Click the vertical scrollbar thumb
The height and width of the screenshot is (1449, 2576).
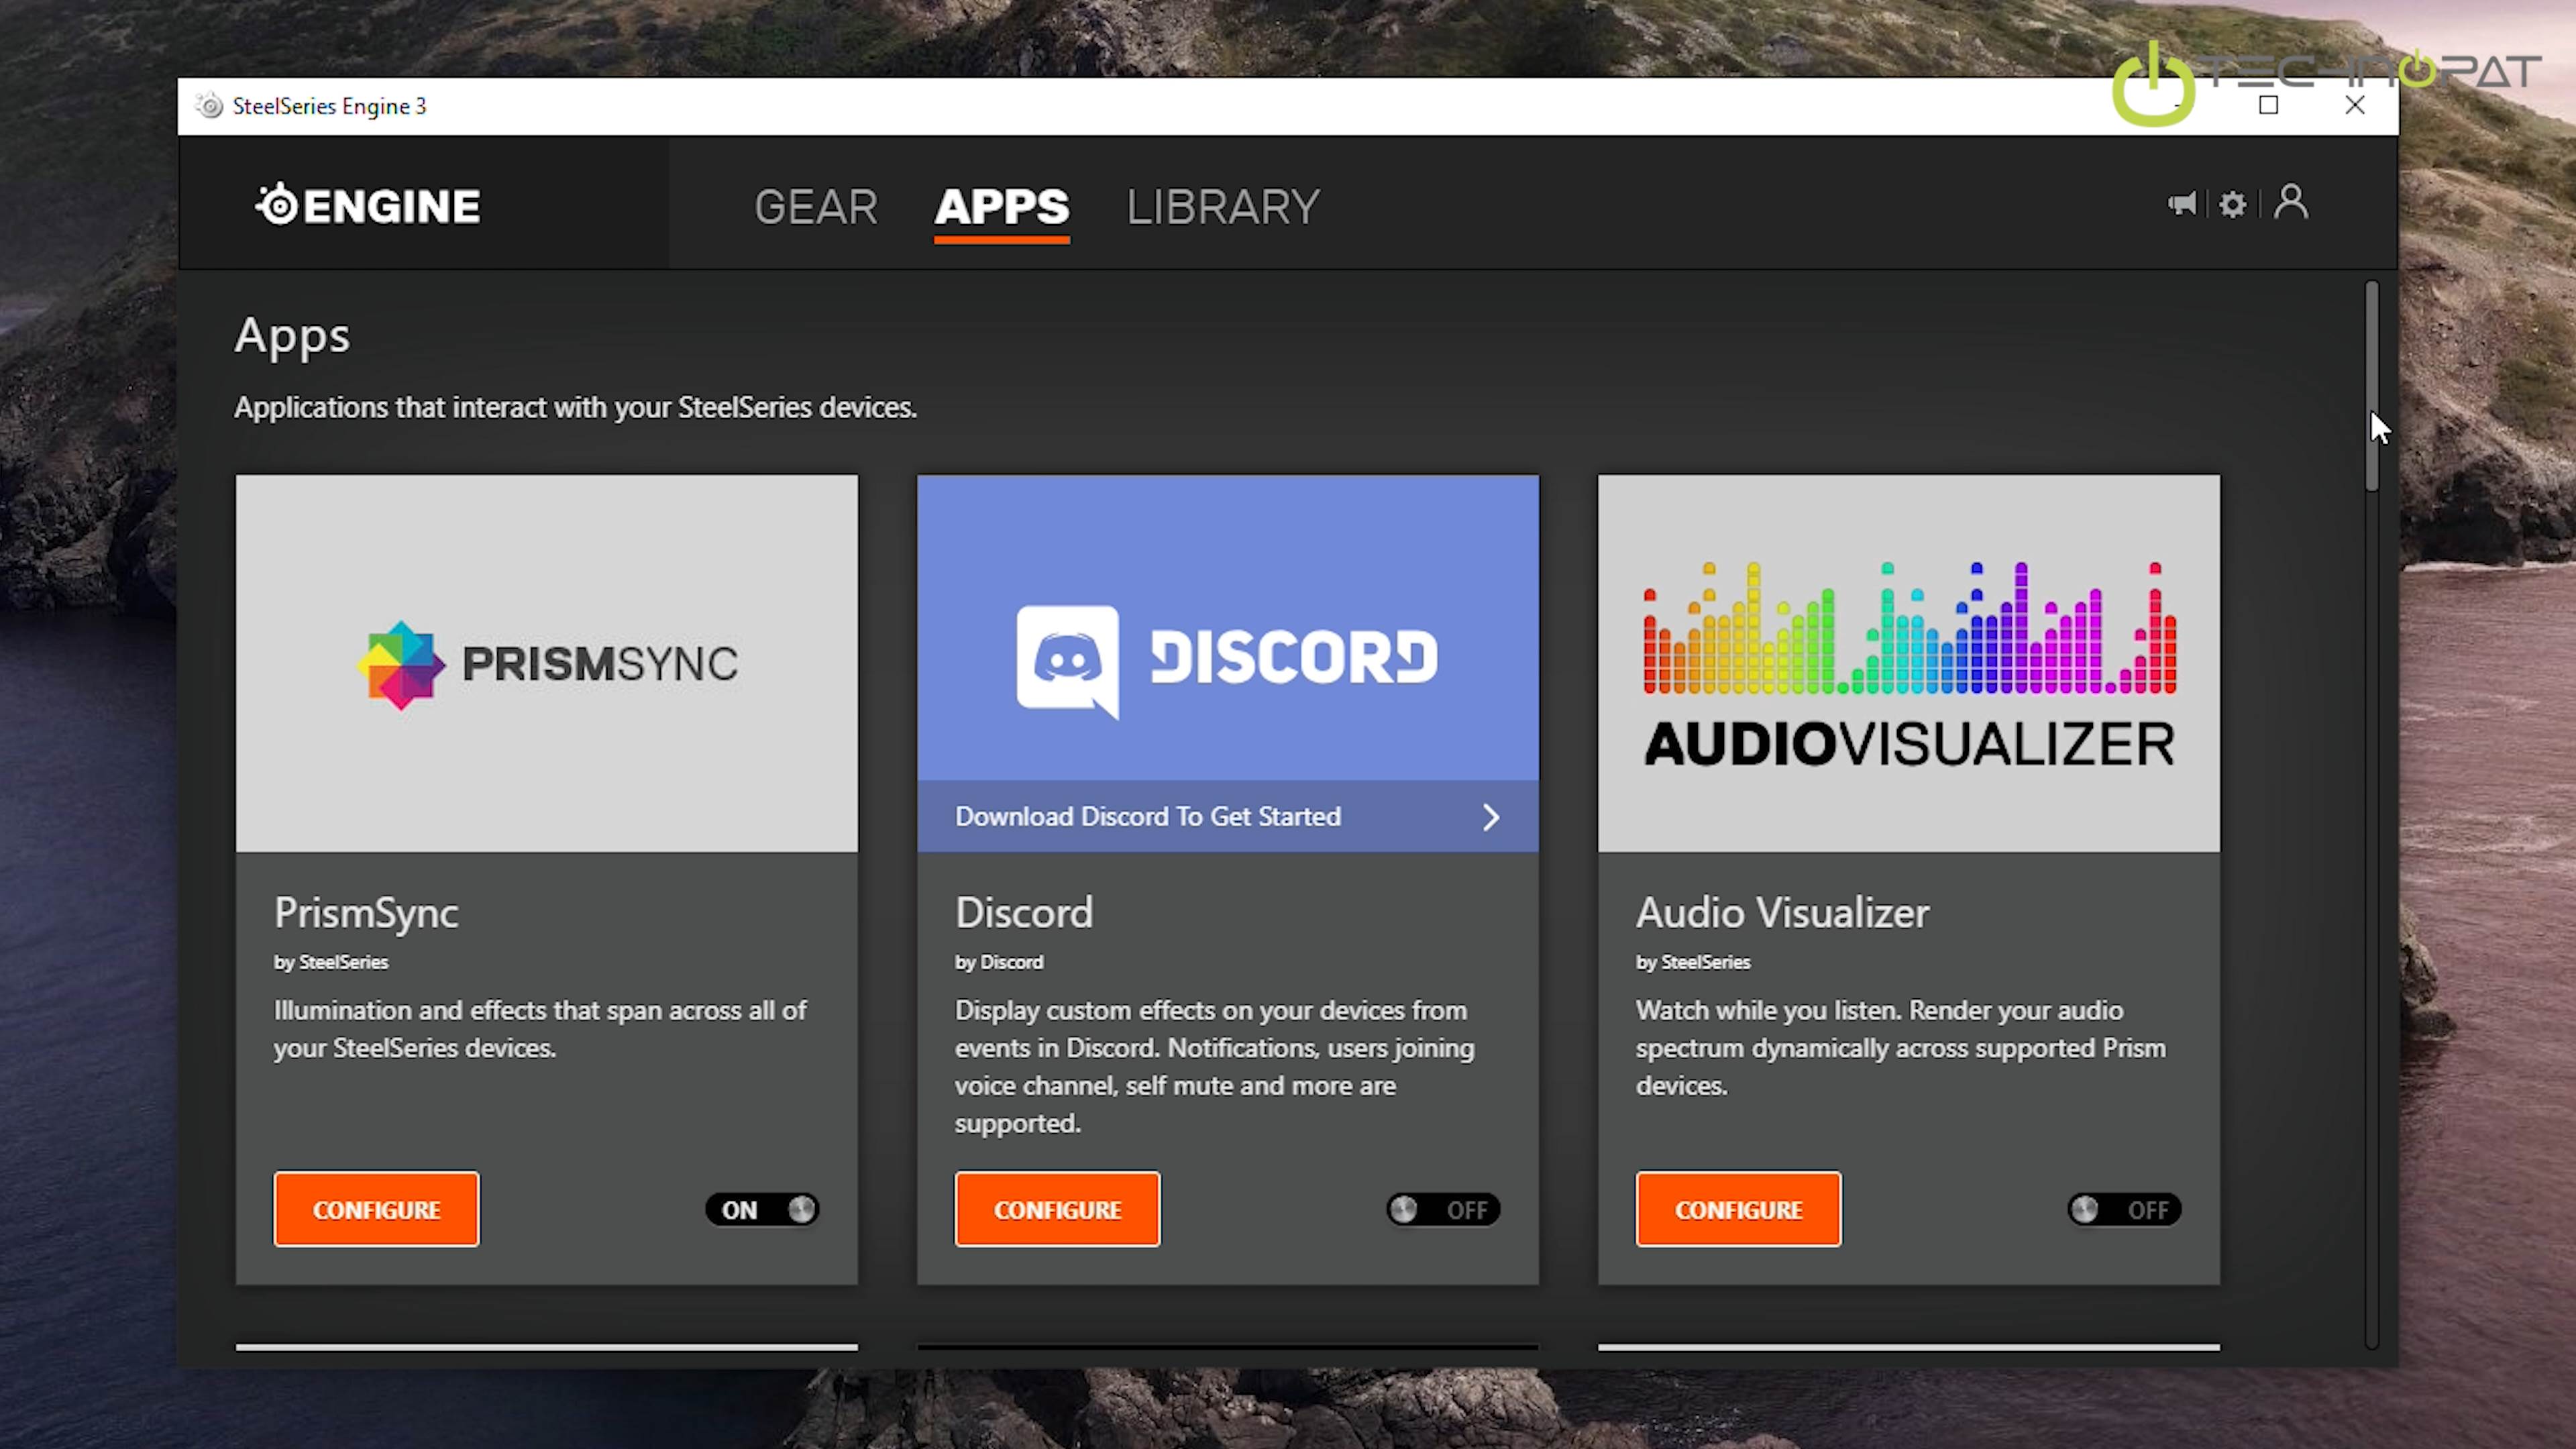tap(2371, 387)
